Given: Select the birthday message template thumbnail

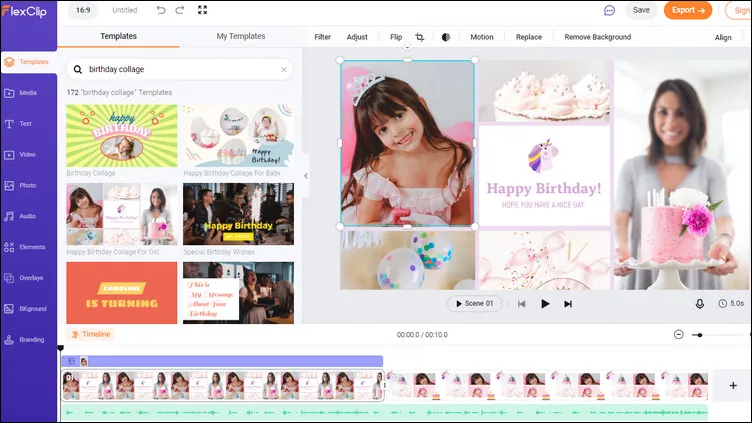Looking at the screenshot, I should click(238, 293).
